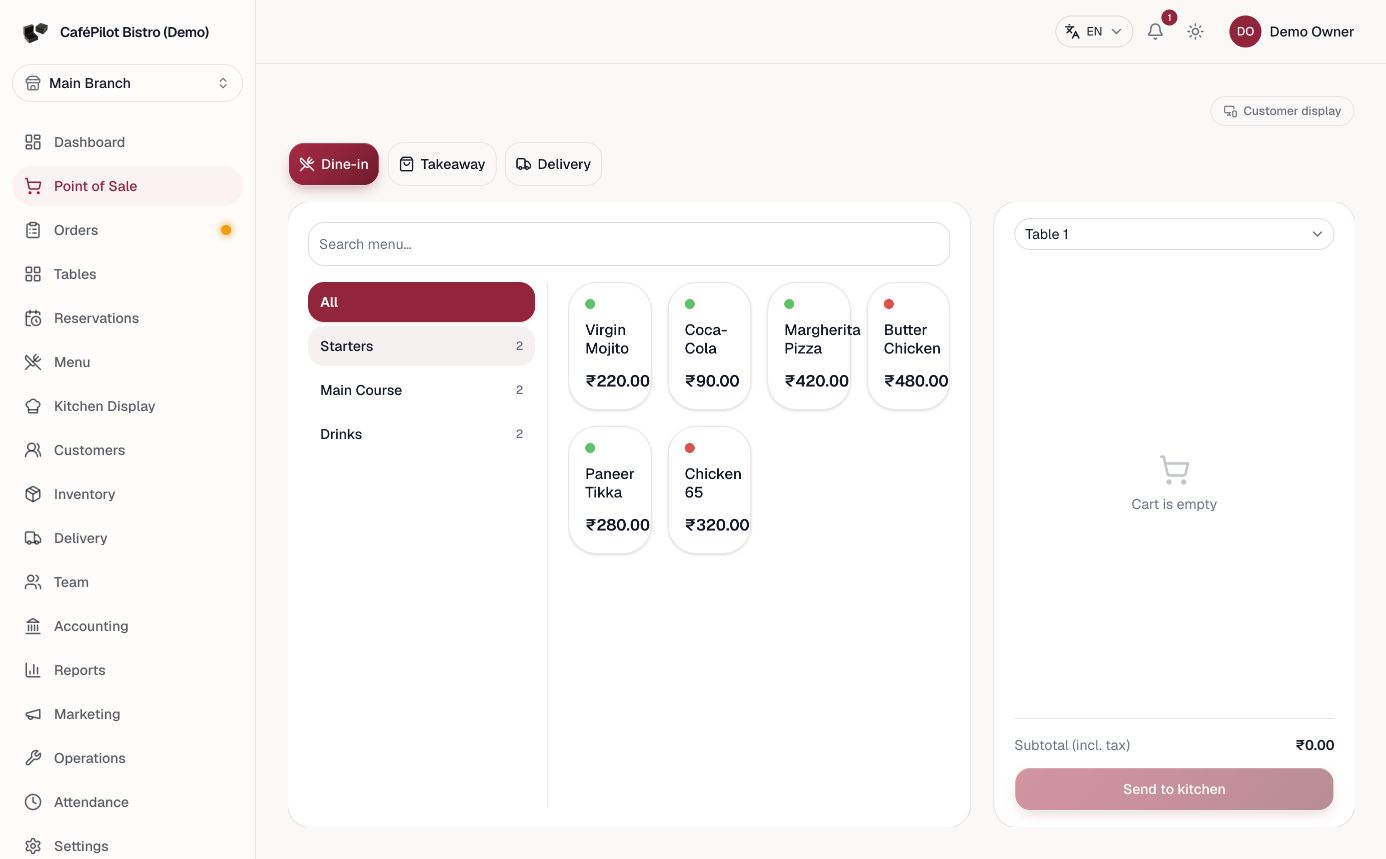Add Virgin Mojito to the cart
Image resolution: width=1386 pixels, height=859 pixels.
610,346
